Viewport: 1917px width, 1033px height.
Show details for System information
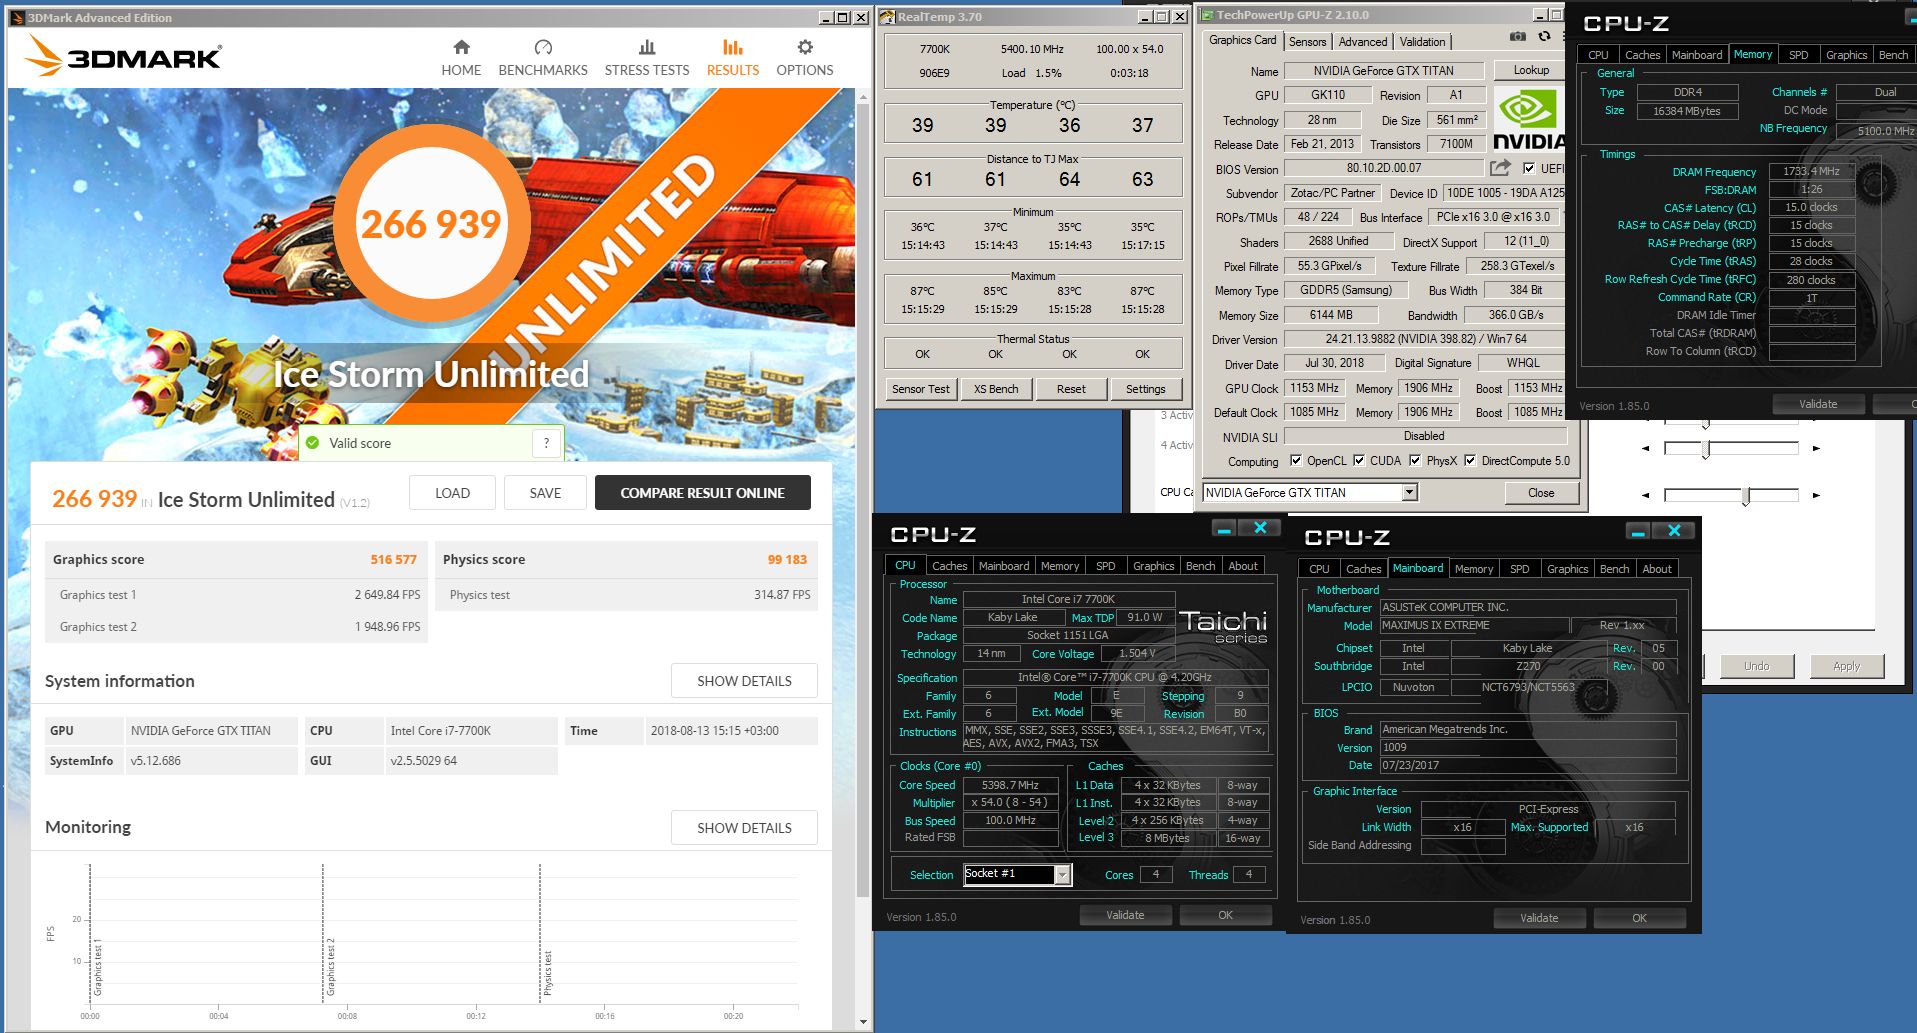[x=744, y=681]
